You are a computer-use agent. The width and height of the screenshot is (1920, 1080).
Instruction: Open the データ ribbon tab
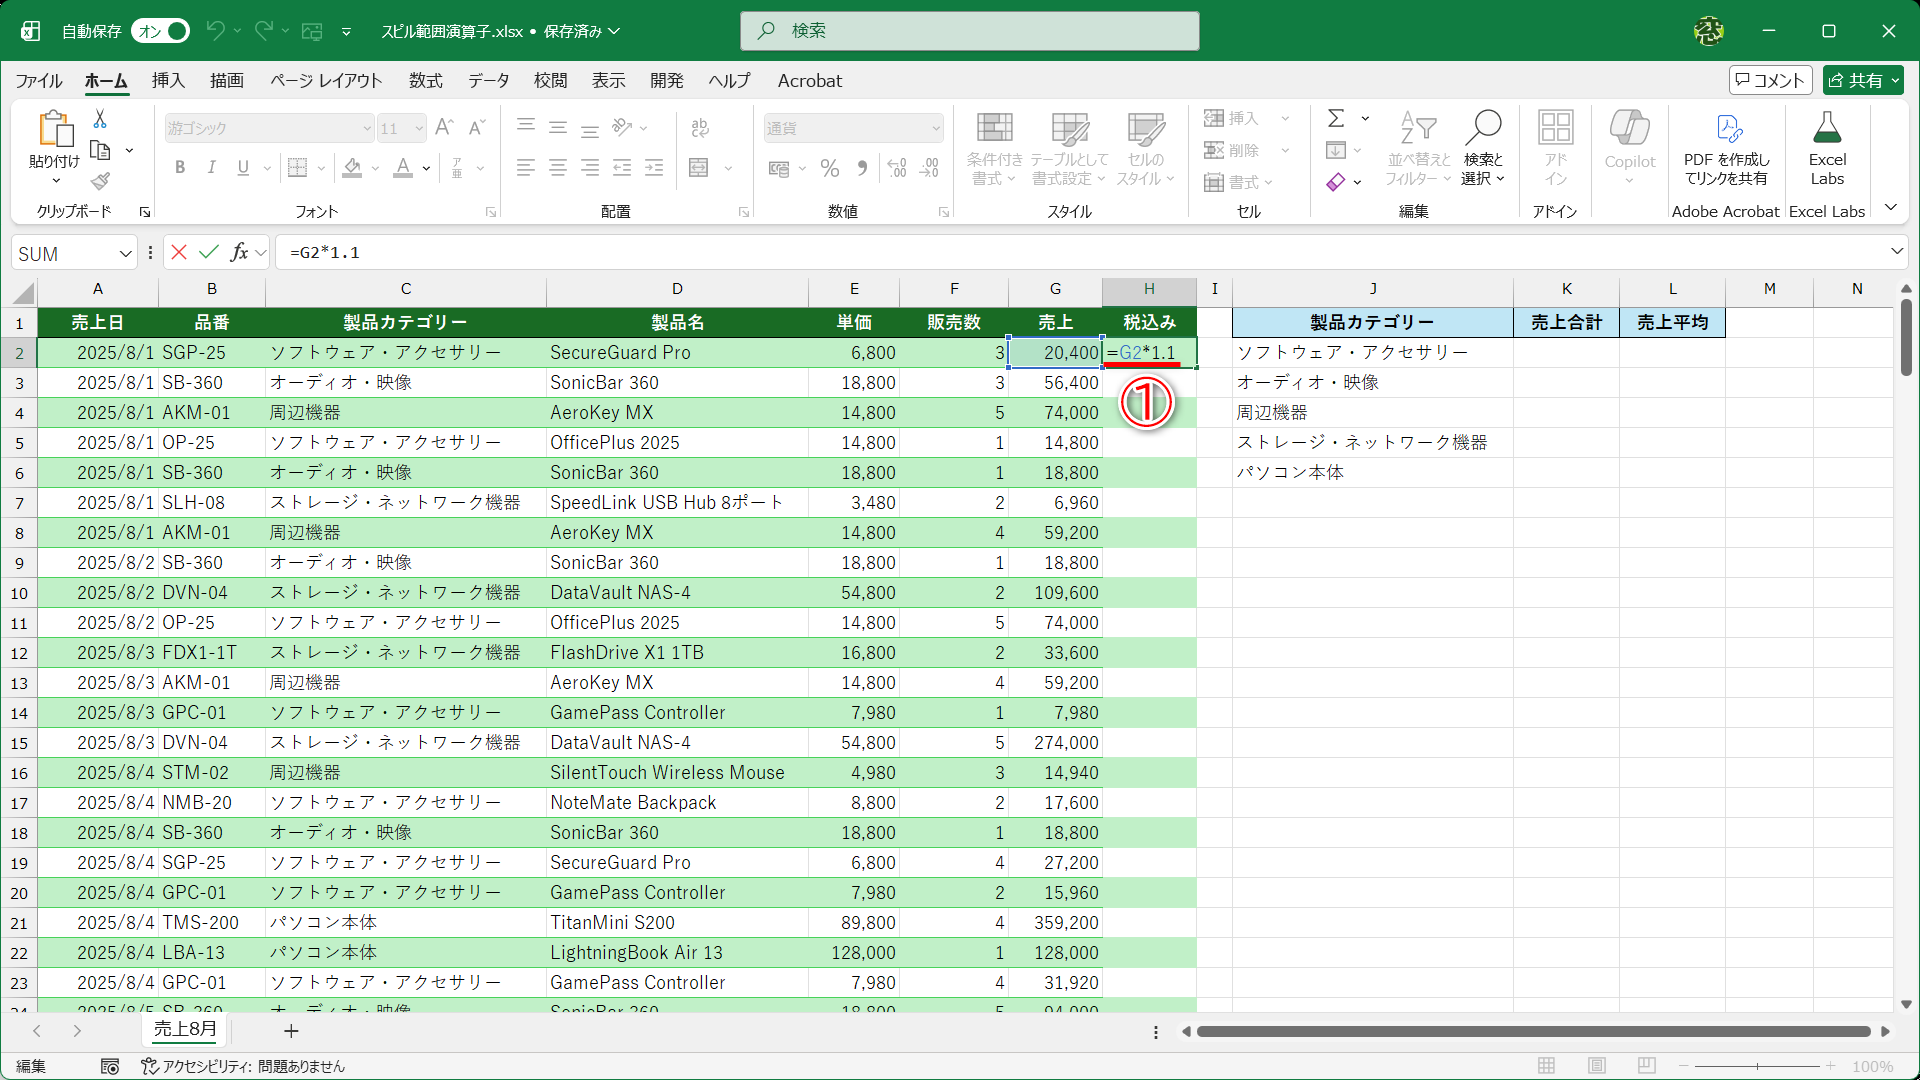point(488,81)
